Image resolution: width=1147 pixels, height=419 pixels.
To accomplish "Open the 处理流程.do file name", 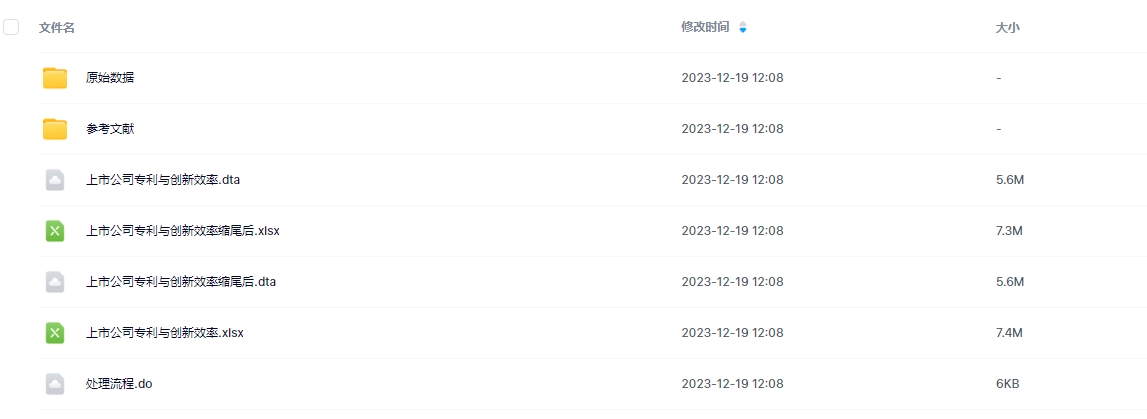I will tap(119, 384).
